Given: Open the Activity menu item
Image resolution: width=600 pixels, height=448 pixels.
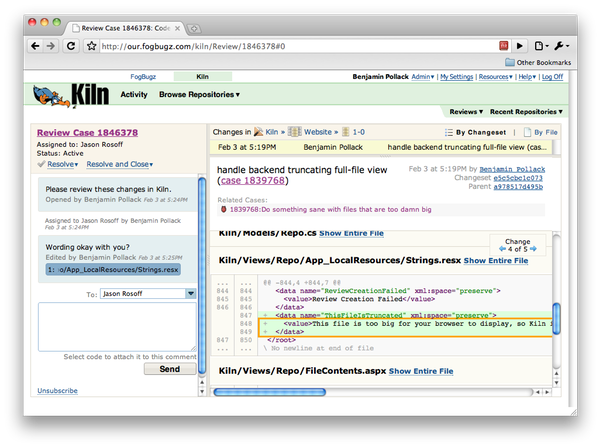Looking at the screenshot, I should click(x=134, y=94).
